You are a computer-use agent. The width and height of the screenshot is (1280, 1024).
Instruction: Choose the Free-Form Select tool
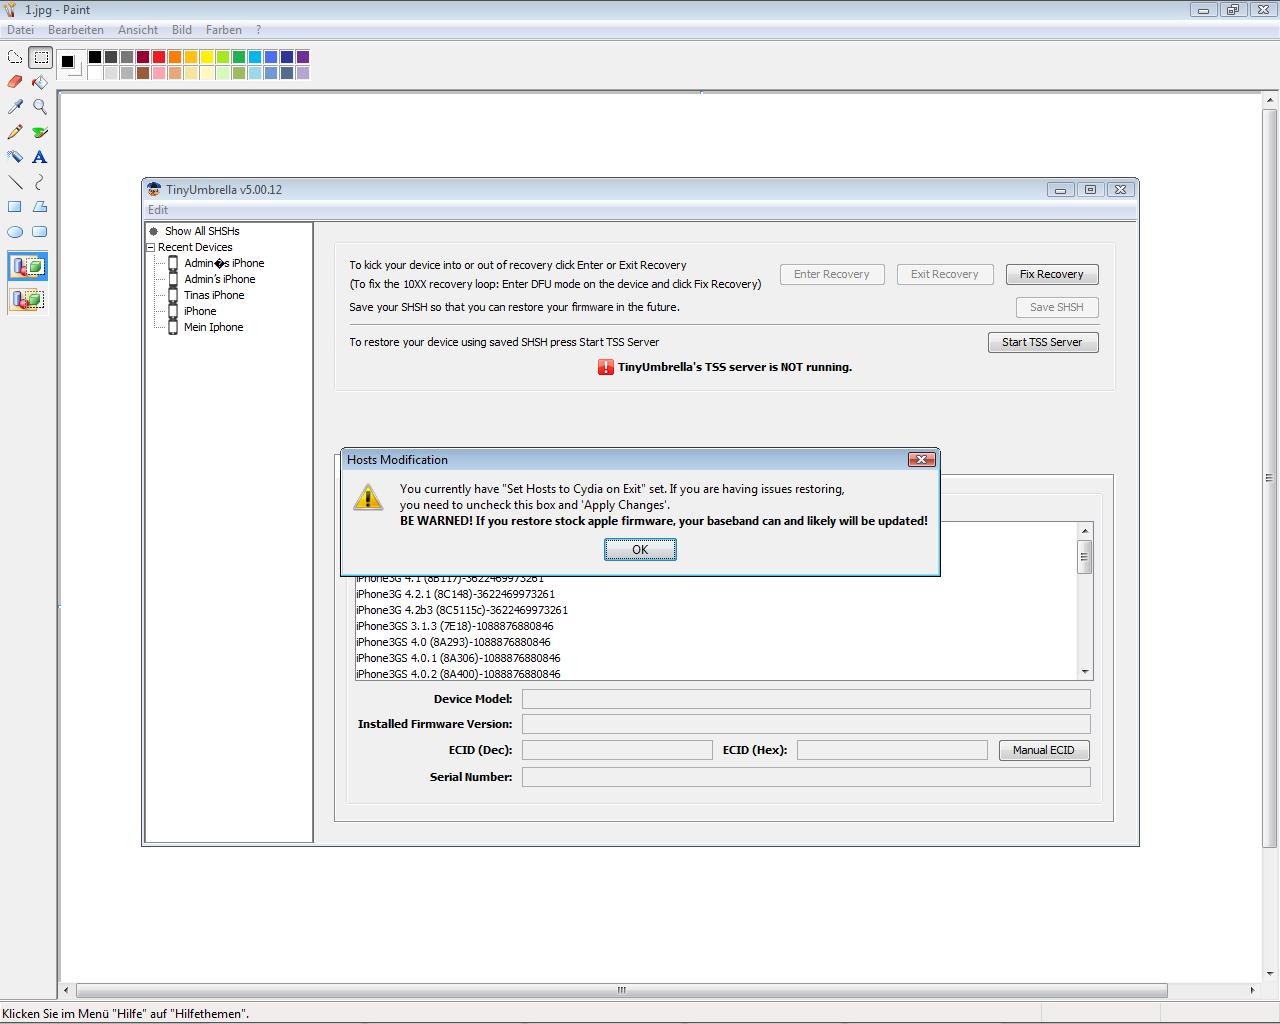(15, 57)
